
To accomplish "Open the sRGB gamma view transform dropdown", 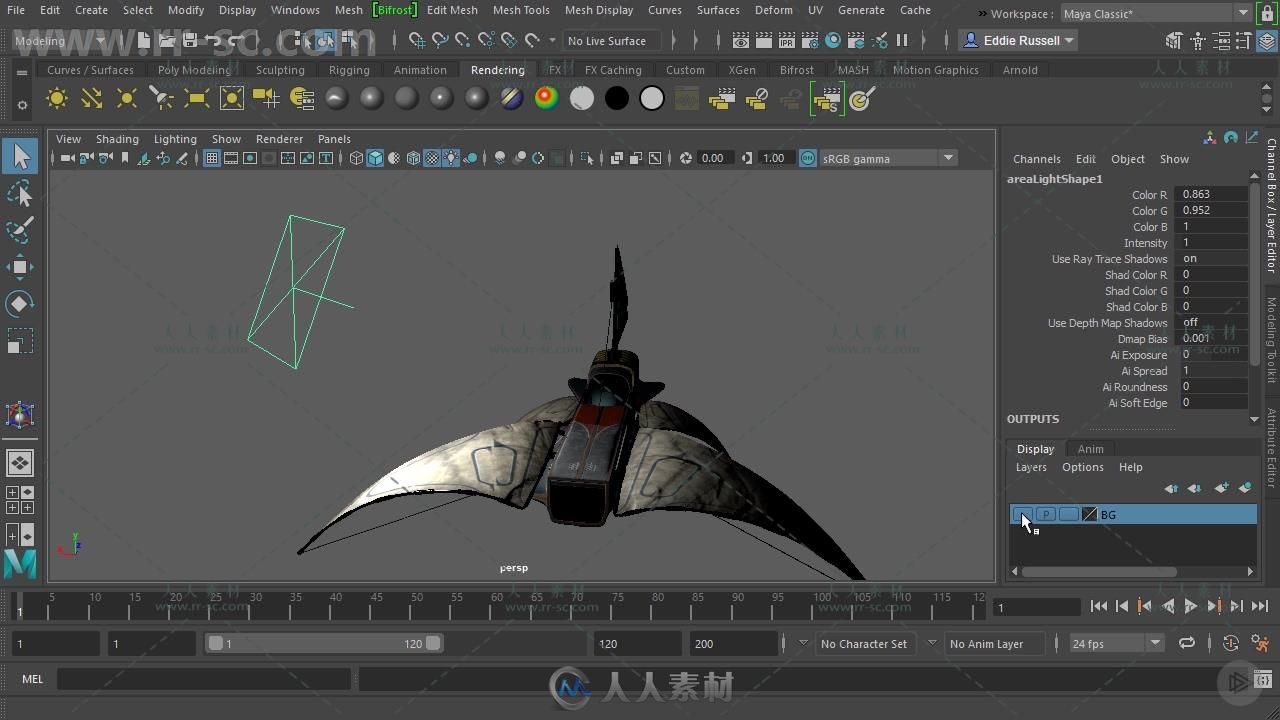I will 888,158.
